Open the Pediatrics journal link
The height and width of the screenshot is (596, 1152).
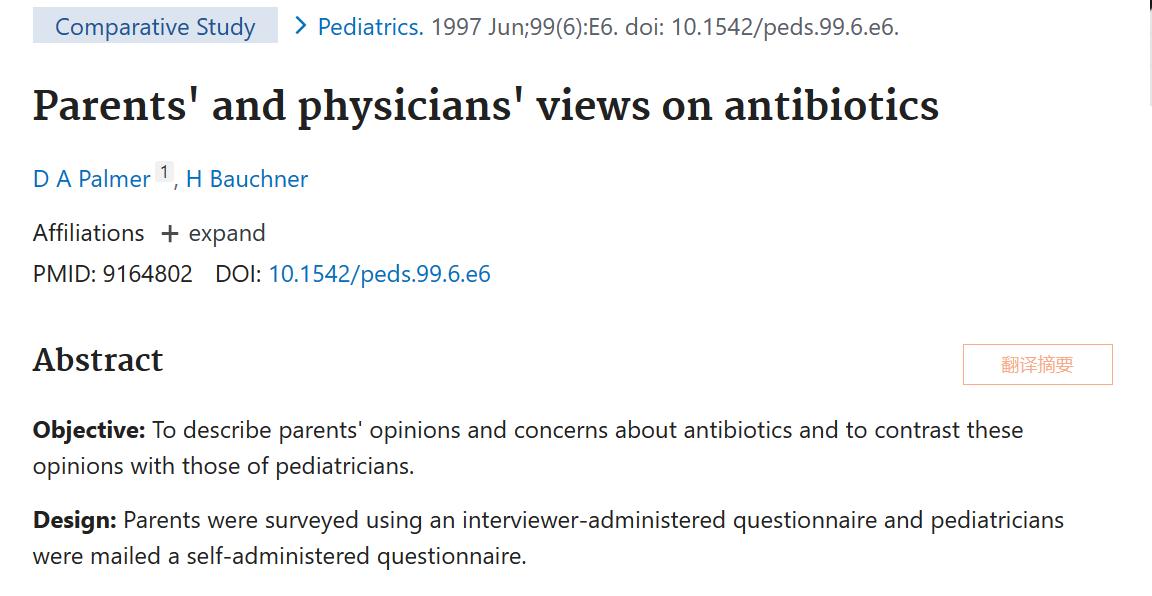click(x=370, y=27)
